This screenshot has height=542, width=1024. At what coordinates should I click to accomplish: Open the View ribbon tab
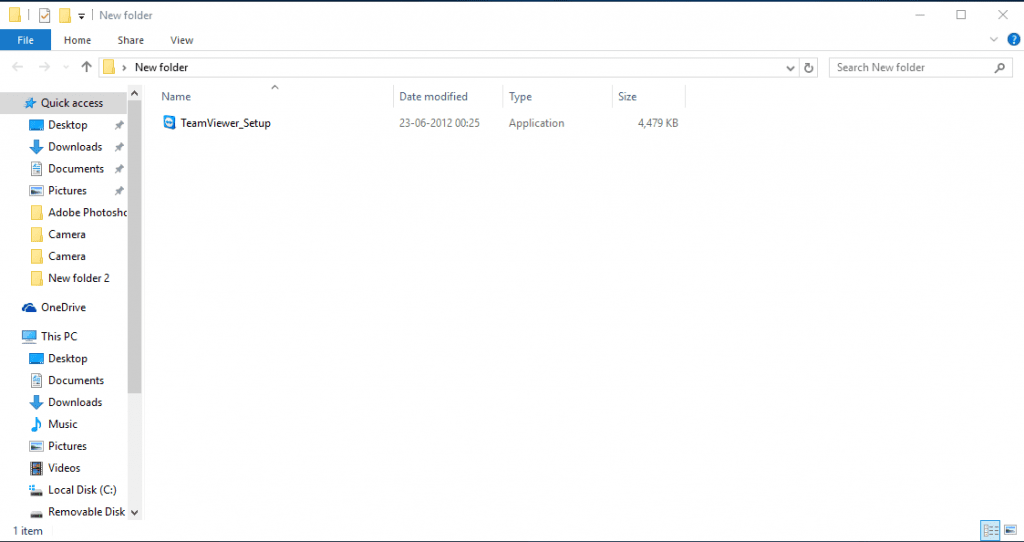(x=182, y=40)
